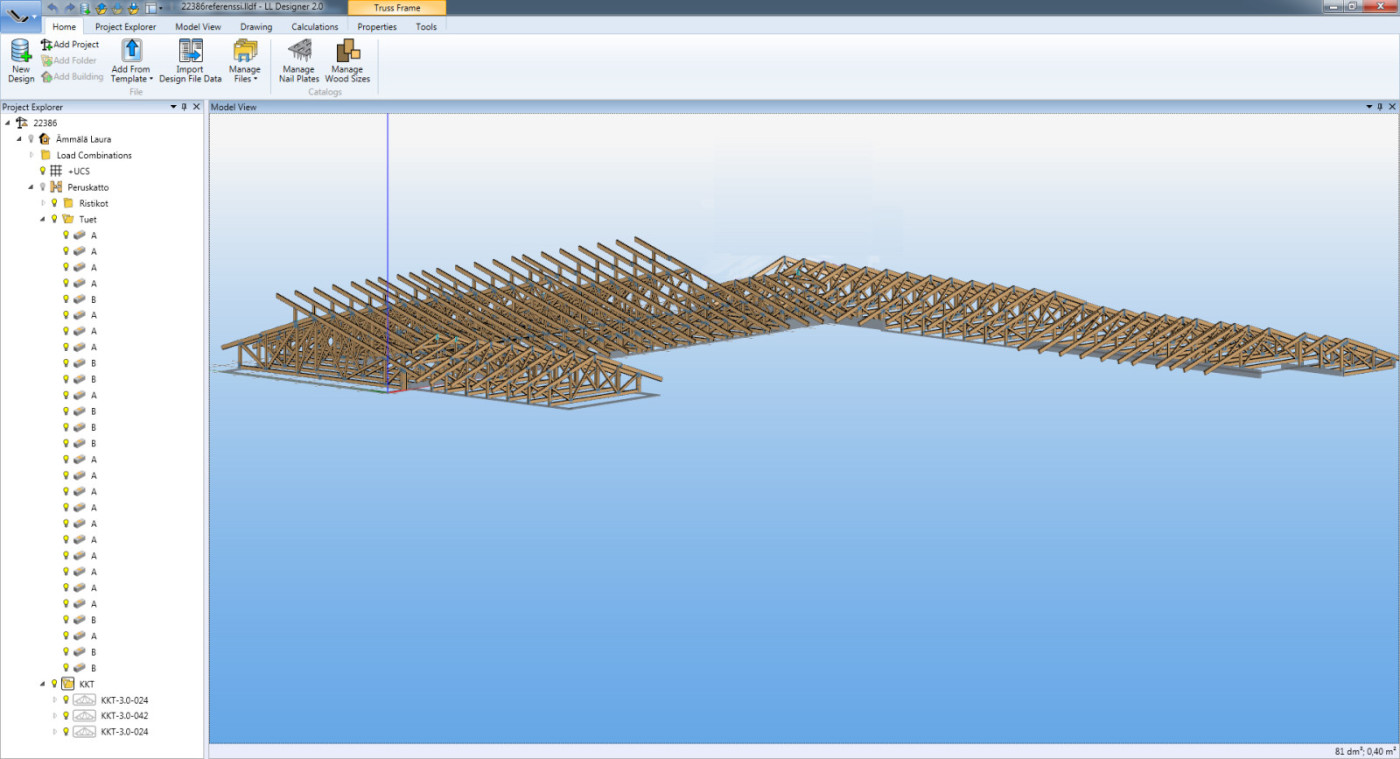Switch to the Calculations ribbon tab
1400x759 pixels.
(314, 27)
